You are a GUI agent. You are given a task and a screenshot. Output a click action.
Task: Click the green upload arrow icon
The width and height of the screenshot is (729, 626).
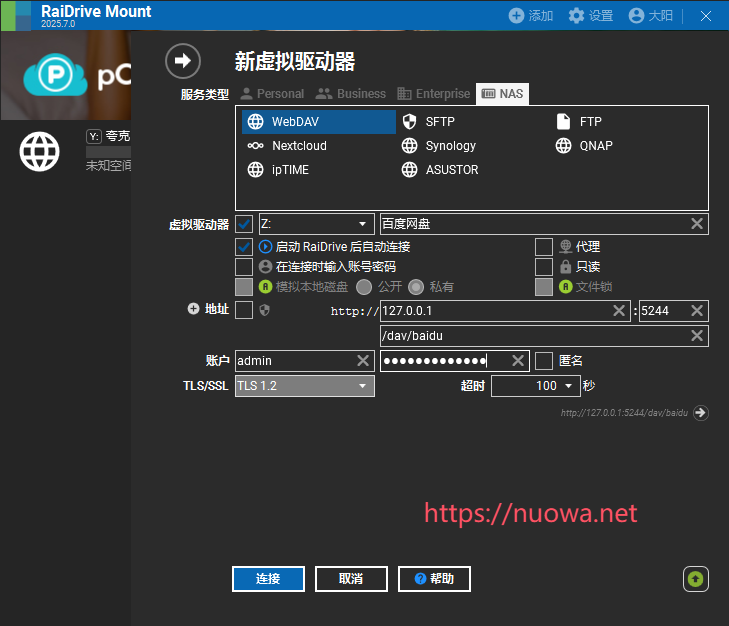[x=696, y=579]
